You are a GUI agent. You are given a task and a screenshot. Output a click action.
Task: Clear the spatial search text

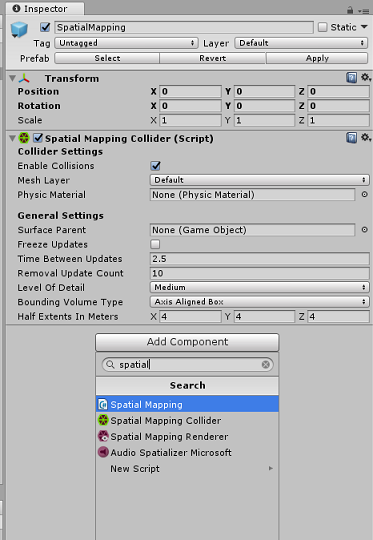[x=265, y=364]
